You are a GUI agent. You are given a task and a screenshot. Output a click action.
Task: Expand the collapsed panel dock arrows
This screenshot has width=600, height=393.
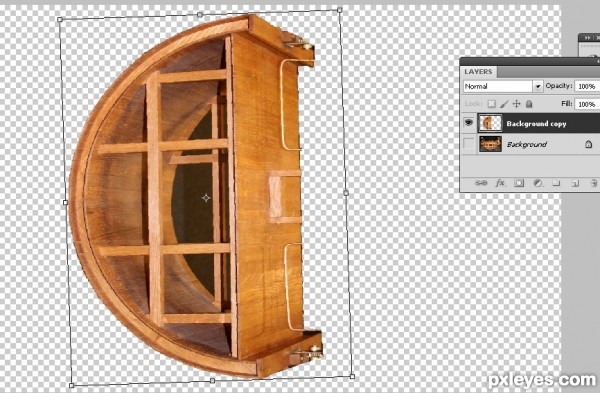click(587, 38)
